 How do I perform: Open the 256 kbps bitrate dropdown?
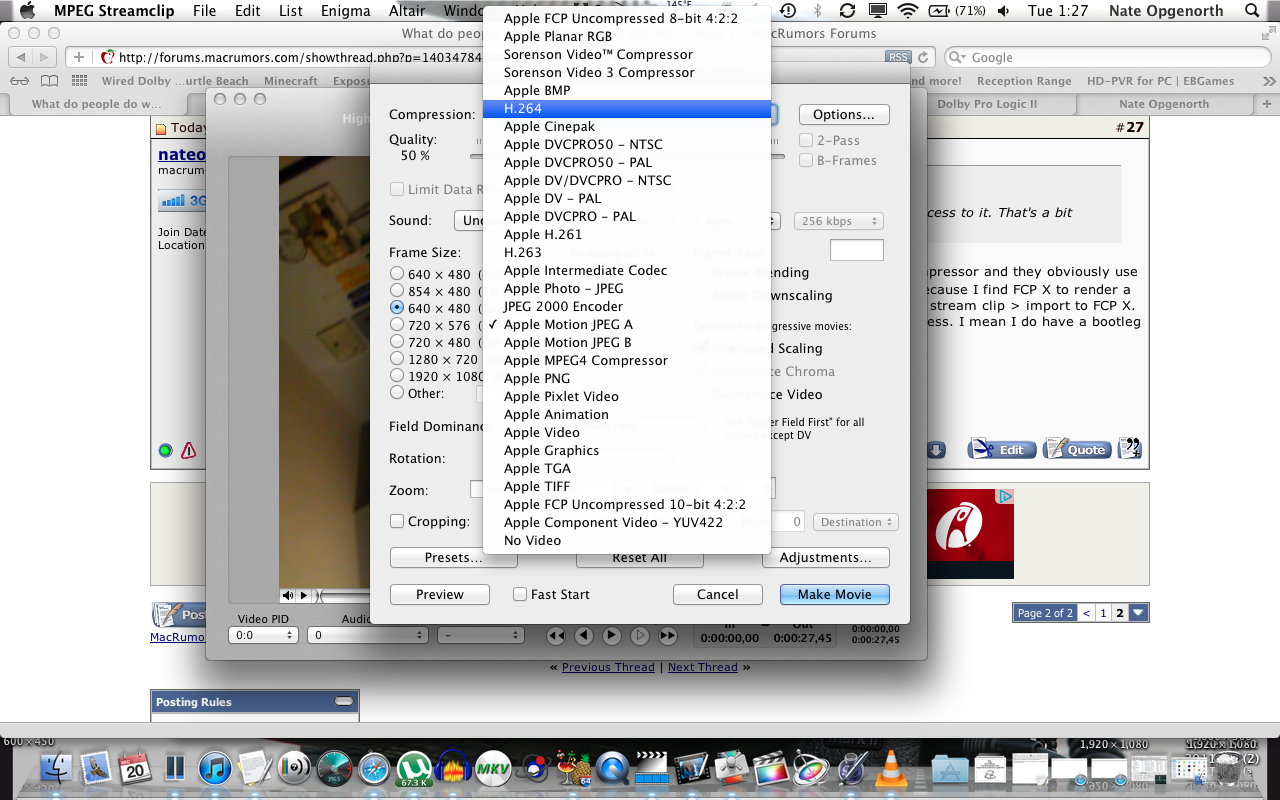pos(838,221)
